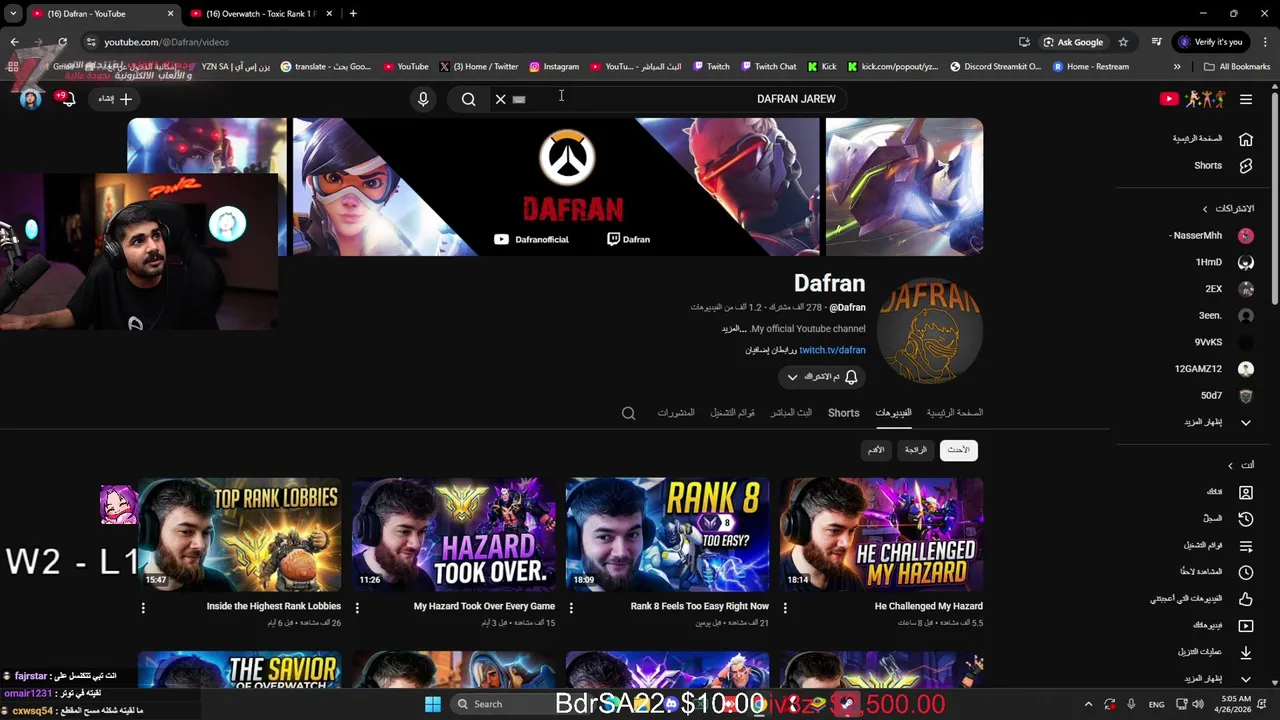Open the You section header arrow
Image resolution: width=1280 pixels, height=720 pixels.
[1230, 465]
